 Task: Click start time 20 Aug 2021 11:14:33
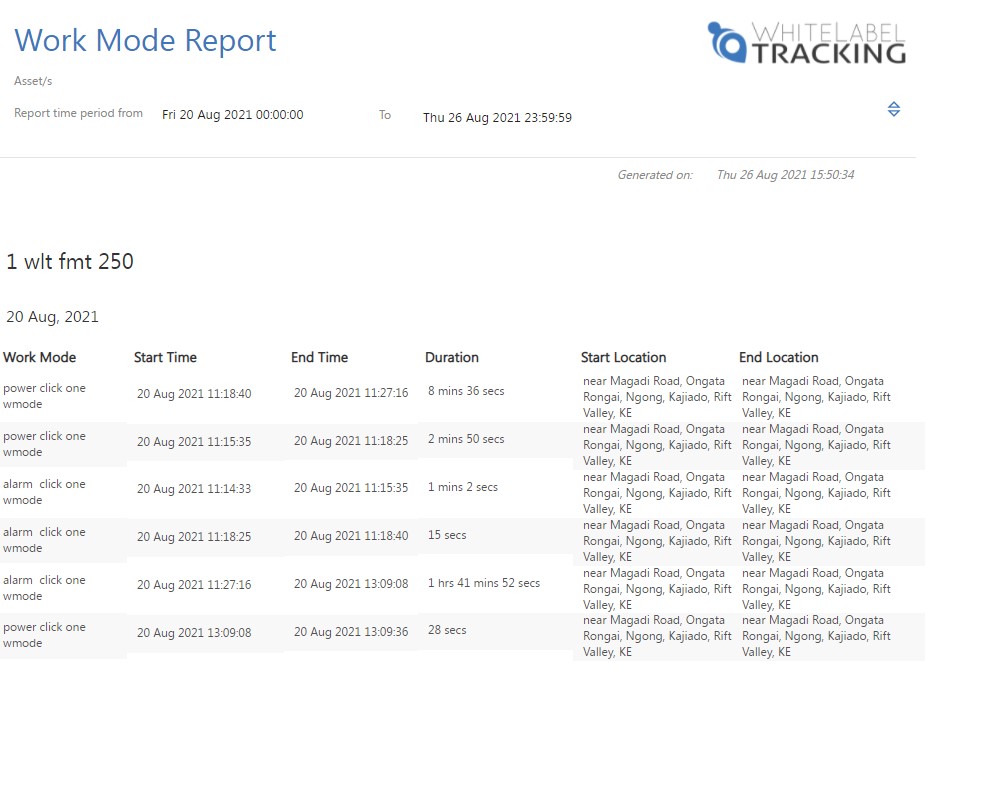(194, 488)
